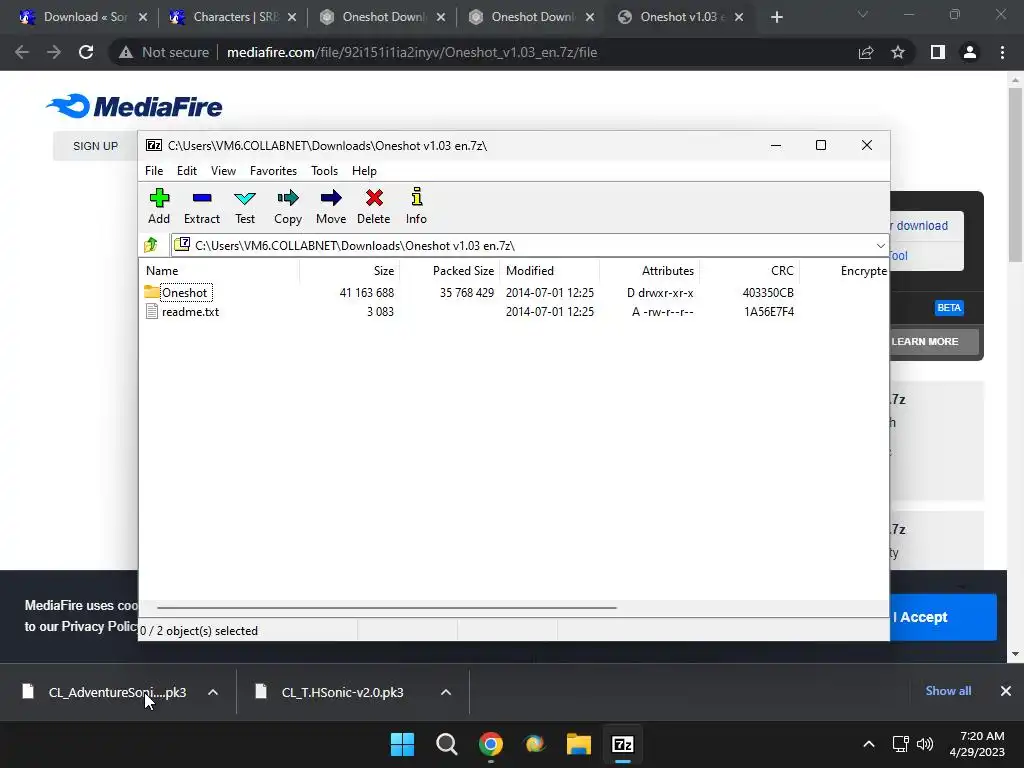Click Show all downloads link
This screenshot has width=1024, height=768.
click(948, 691)
